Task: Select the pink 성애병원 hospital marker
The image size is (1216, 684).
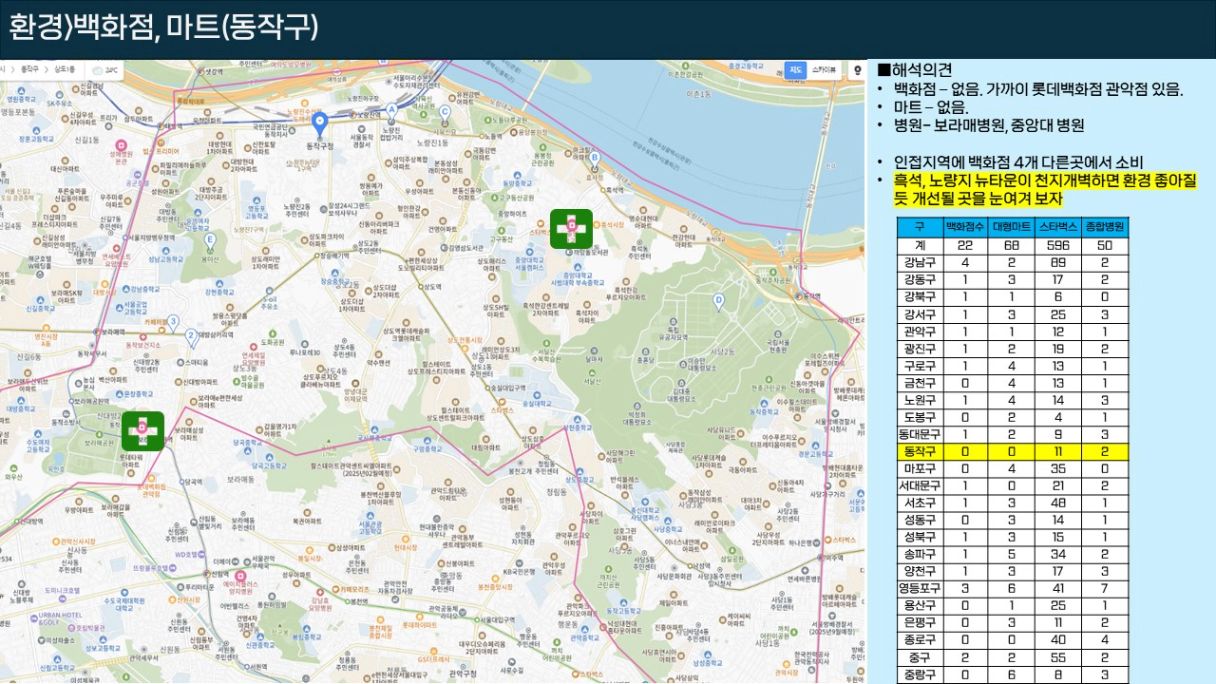Action: click(120, 144)
